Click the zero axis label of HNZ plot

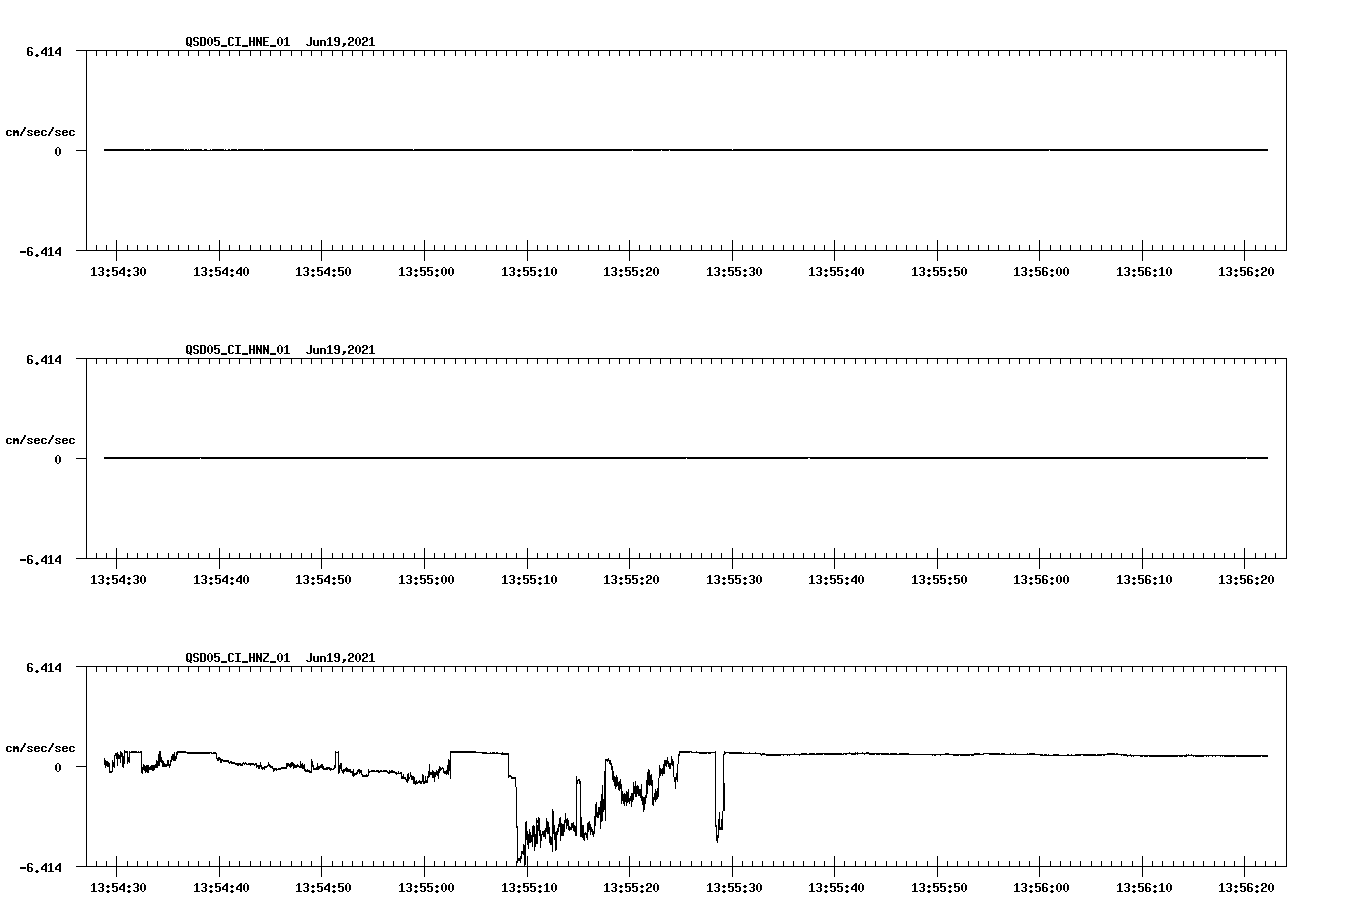(58, 768)
